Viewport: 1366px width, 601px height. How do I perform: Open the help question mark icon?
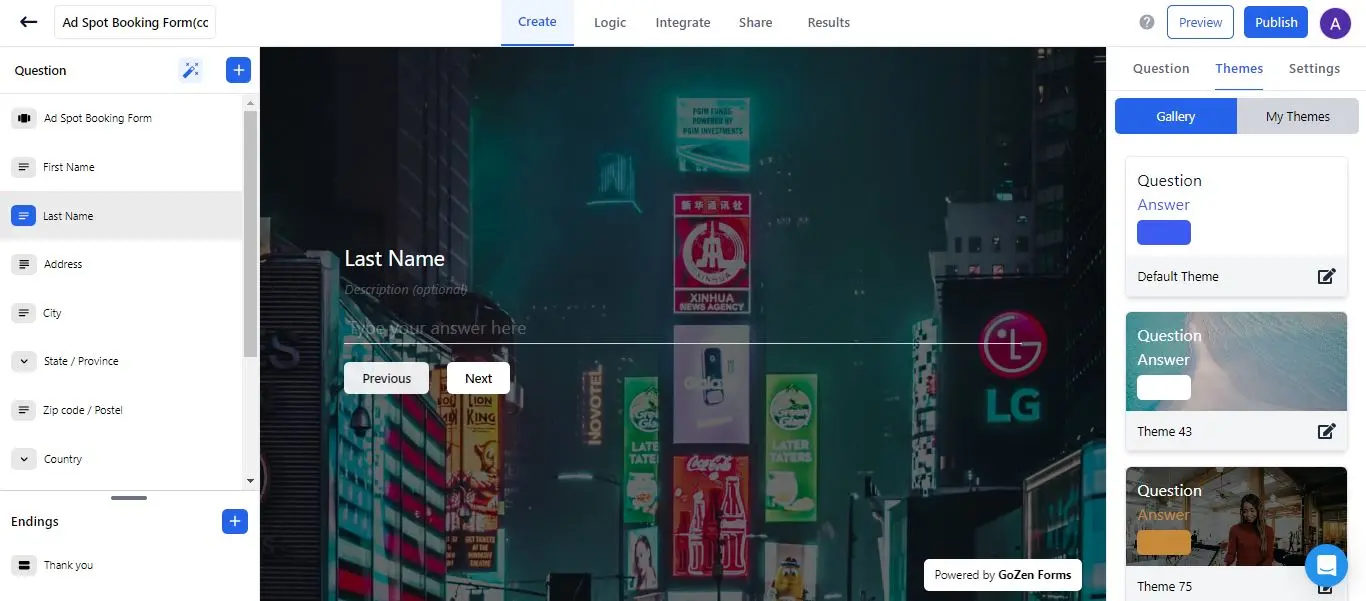[x=1147, y=22]
